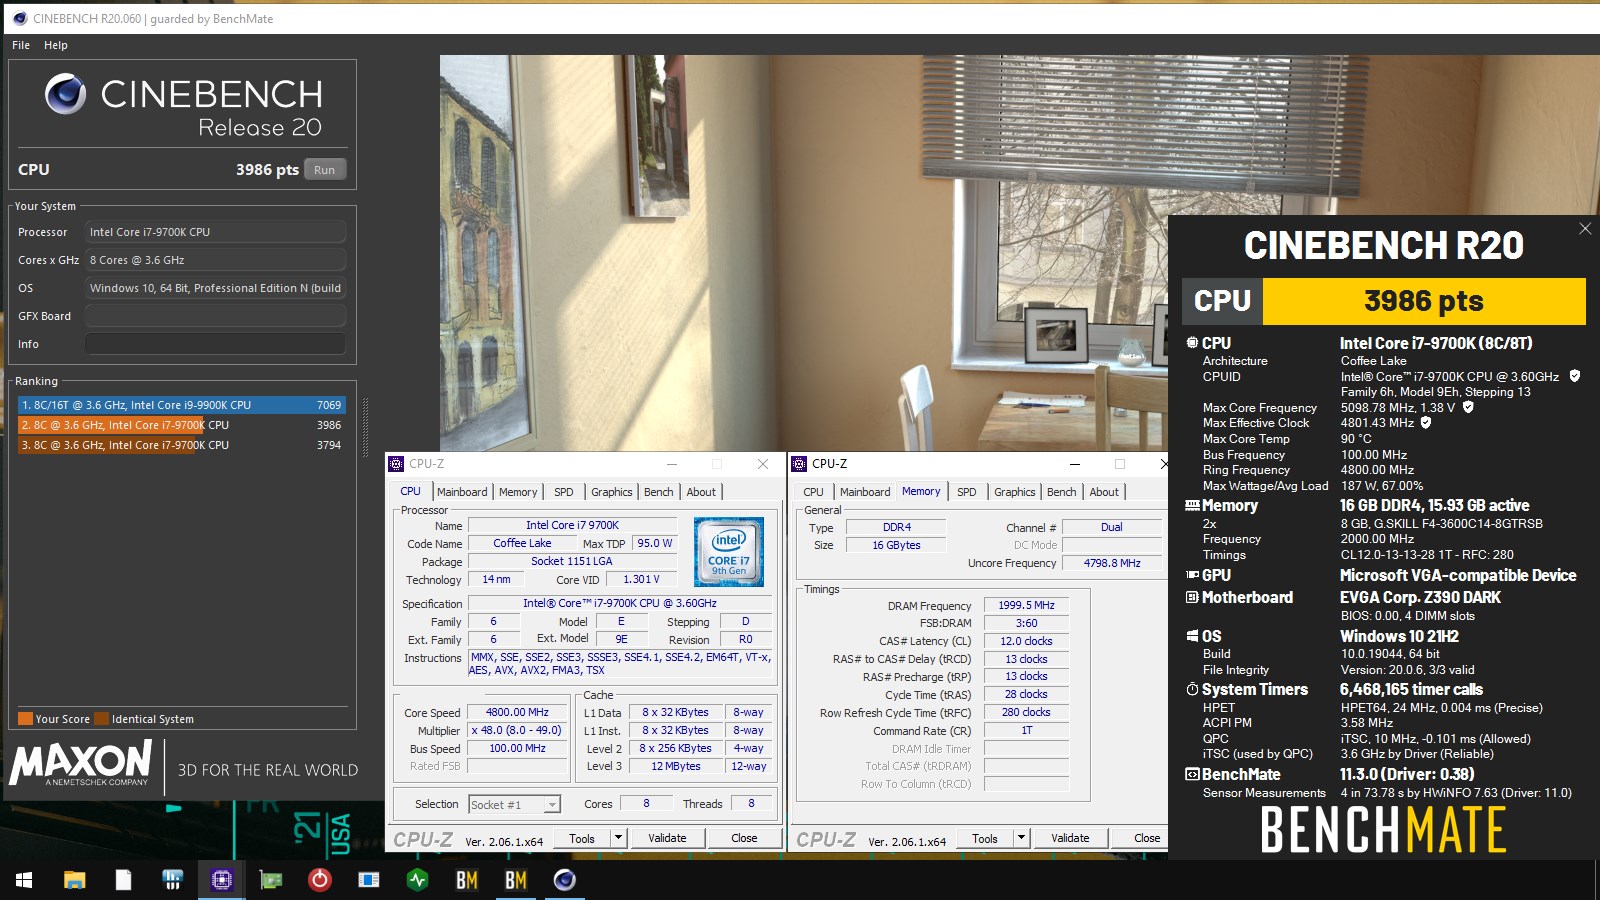Click the DRAM Frequency value 1999.5 MHz
Viewport: 1600px width, 900px height.
click(1026, 605)
